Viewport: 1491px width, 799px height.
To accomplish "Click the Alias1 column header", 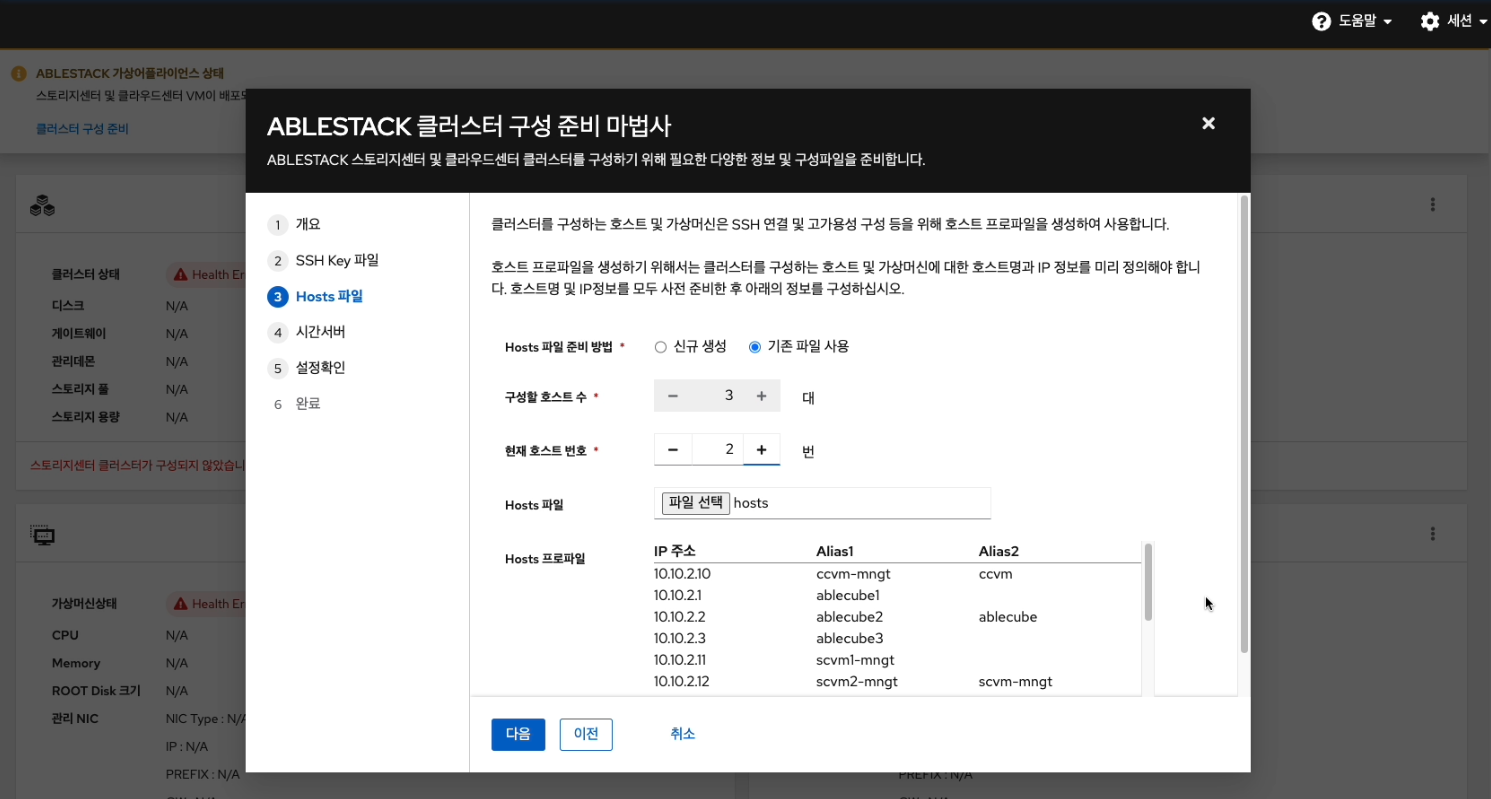I will [835, 551].
